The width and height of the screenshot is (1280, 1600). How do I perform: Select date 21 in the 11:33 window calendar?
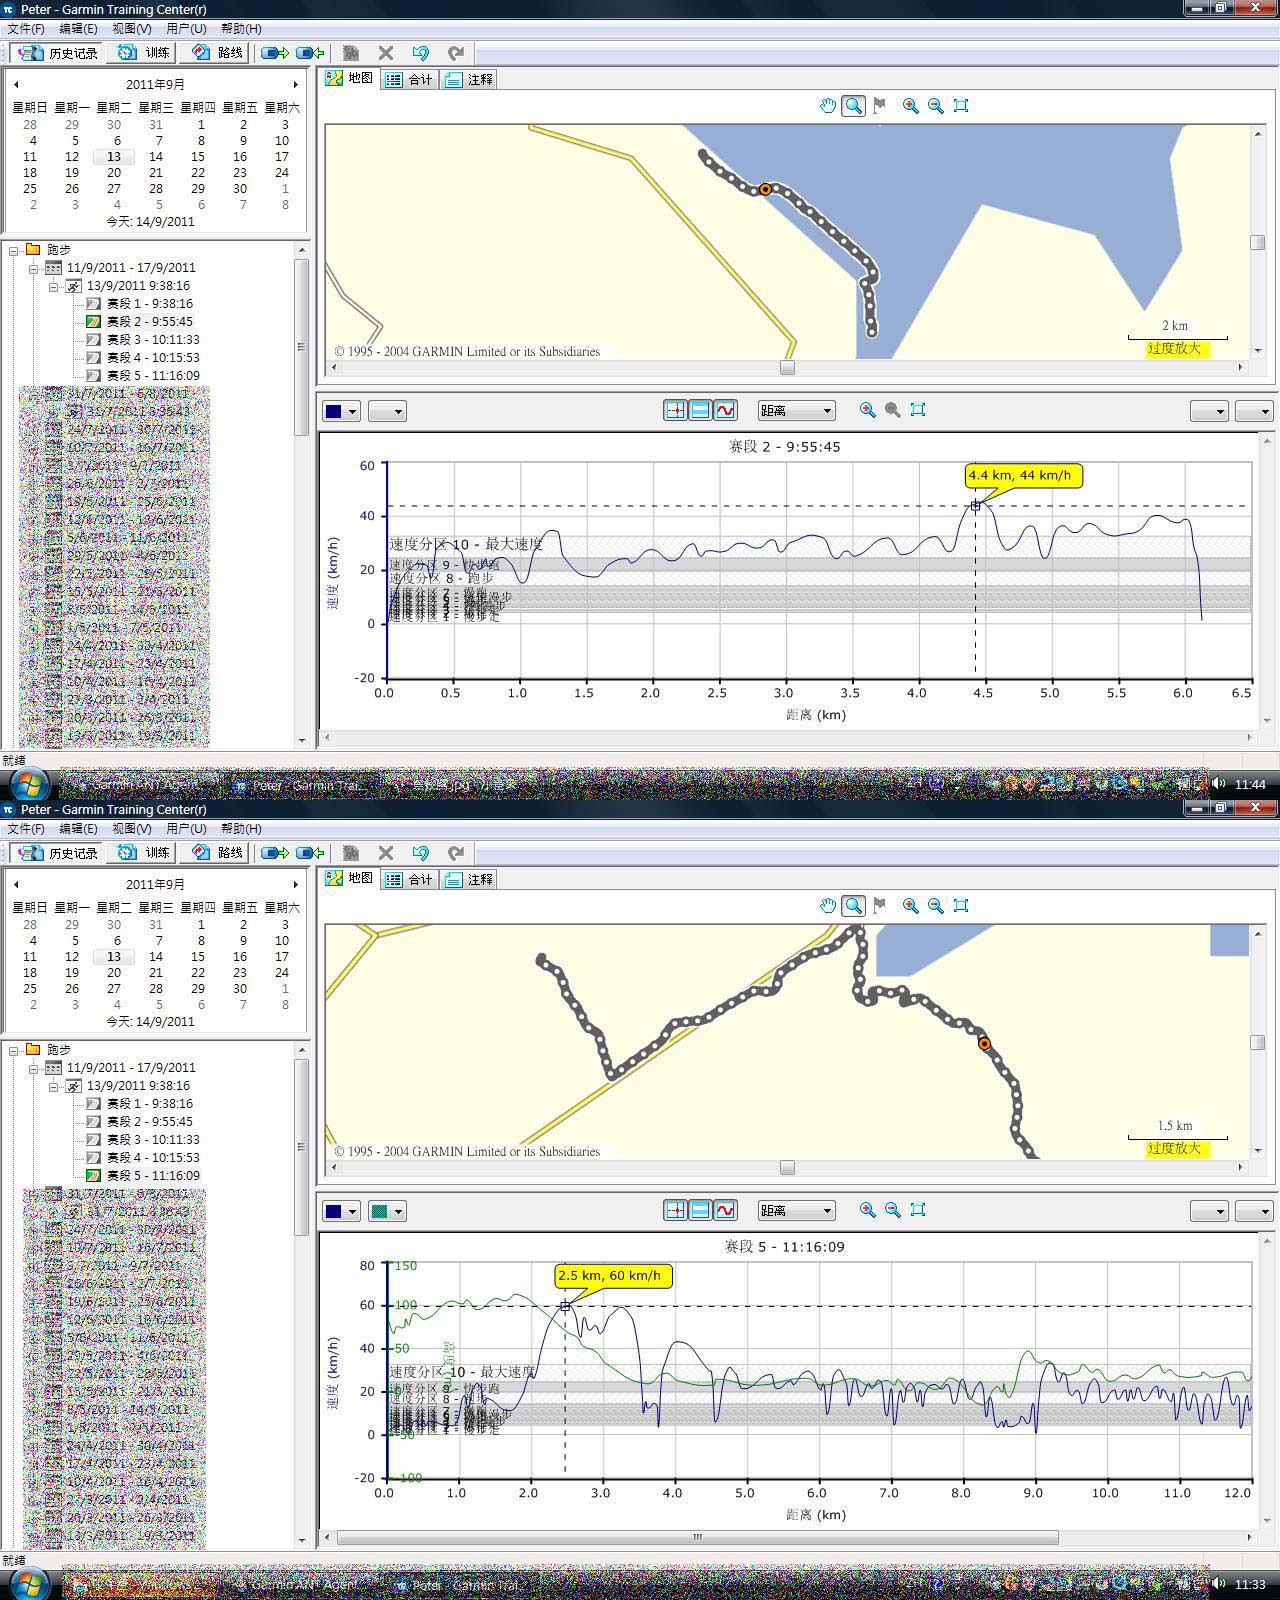point(156,973)
